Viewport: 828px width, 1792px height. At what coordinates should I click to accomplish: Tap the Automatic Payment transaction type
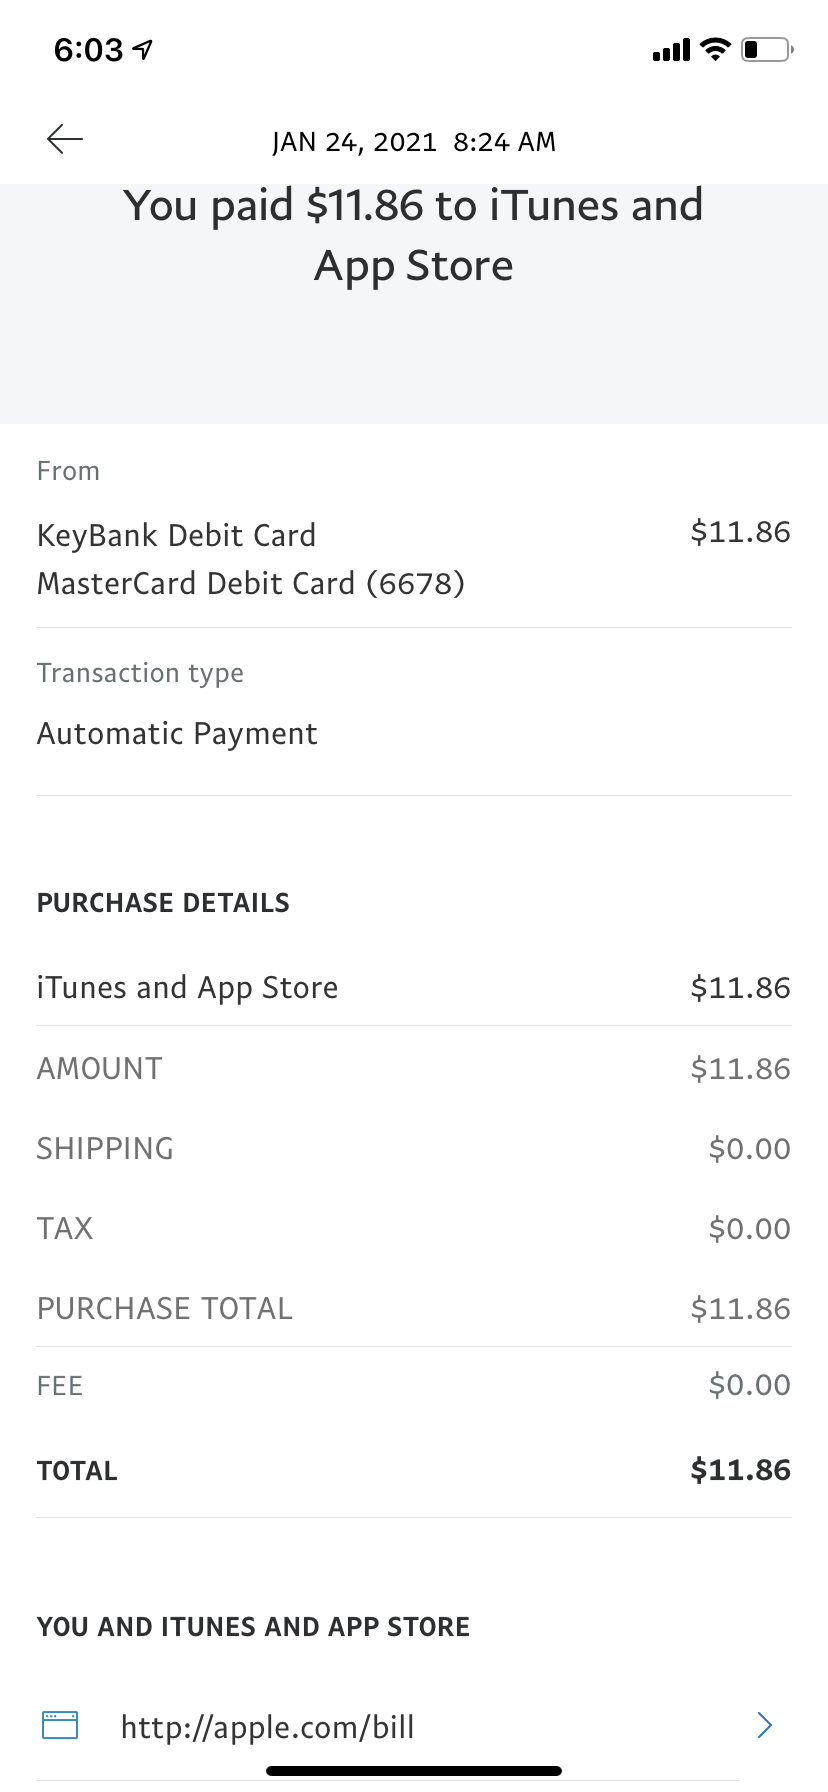[x=177, y=733]
